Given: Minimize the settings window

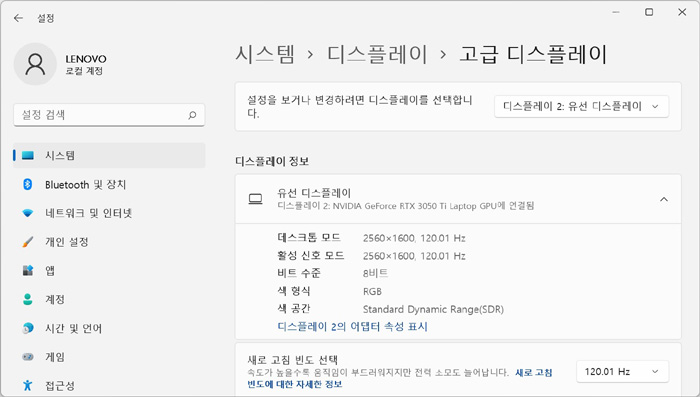Looking at the screenshot, I should [x=616, y=12].
